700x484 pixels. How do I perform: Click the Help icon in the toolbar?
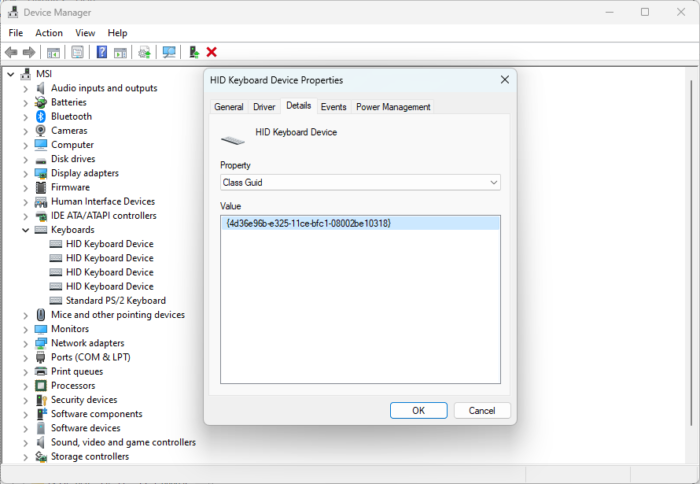click(101, 52)
